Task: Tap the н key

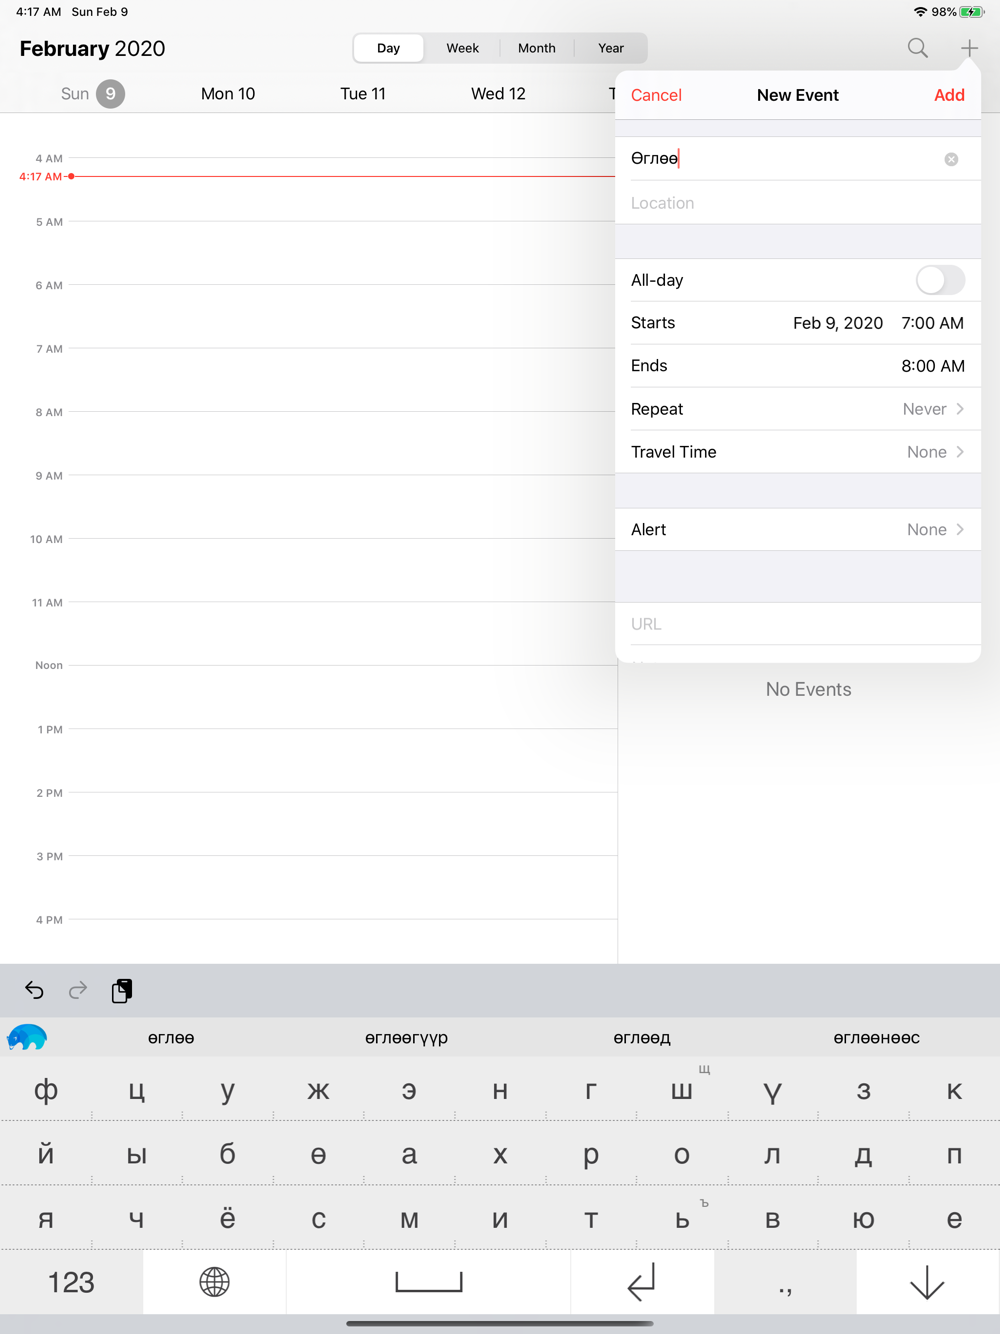Action: click(x=500, y=1090)
